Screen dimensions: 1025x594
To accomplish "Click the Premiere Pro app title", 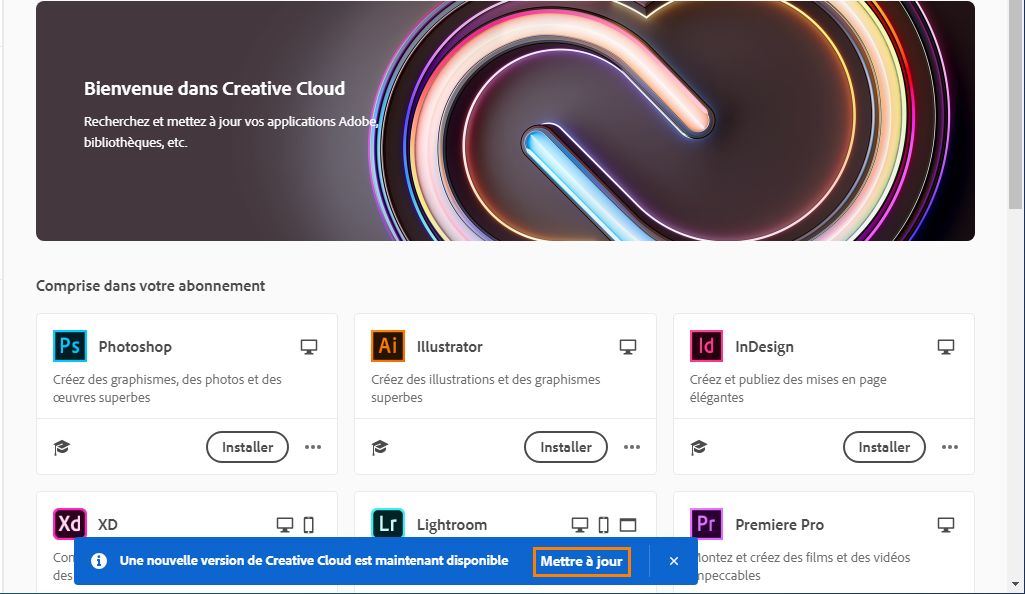I will click(779, 525).
